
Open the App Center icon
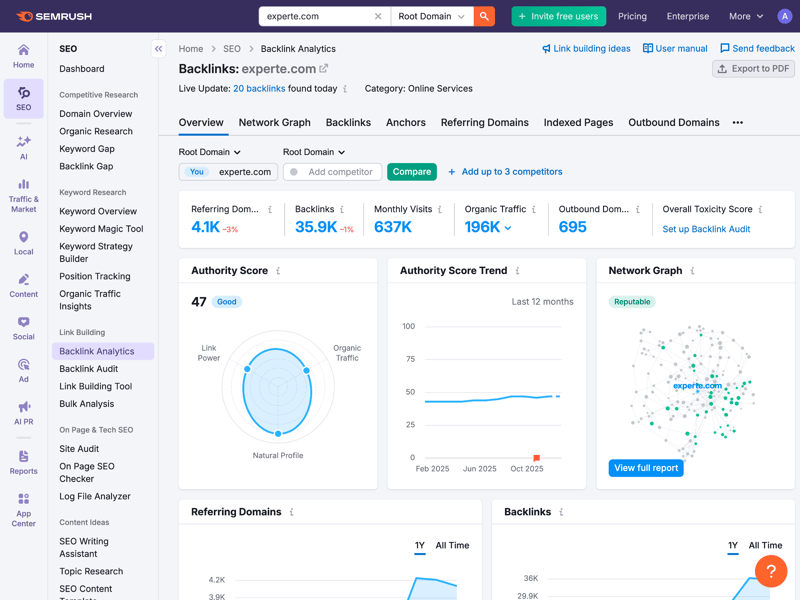[23, 509]
